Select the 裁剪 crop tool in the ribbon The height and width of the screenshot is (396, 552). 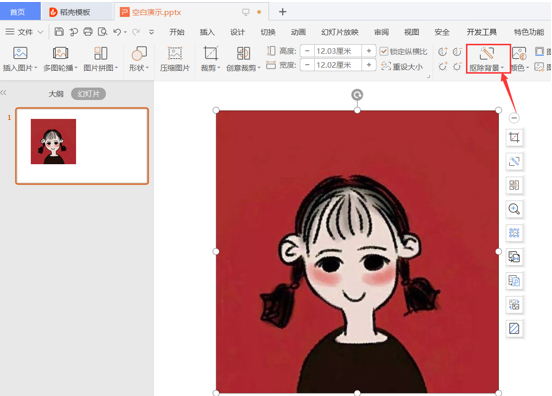point(211,53)
